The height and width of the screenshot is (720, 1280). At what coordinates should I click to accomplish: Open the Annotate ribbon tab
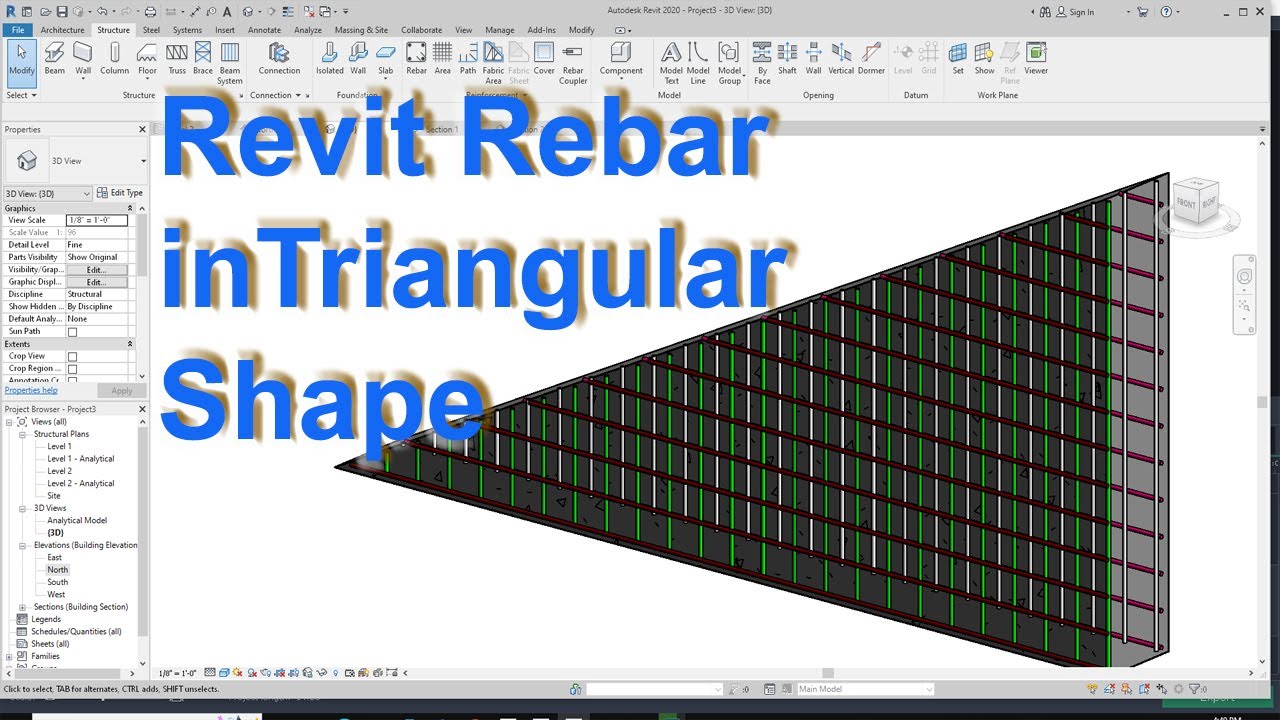click(264, 30)
